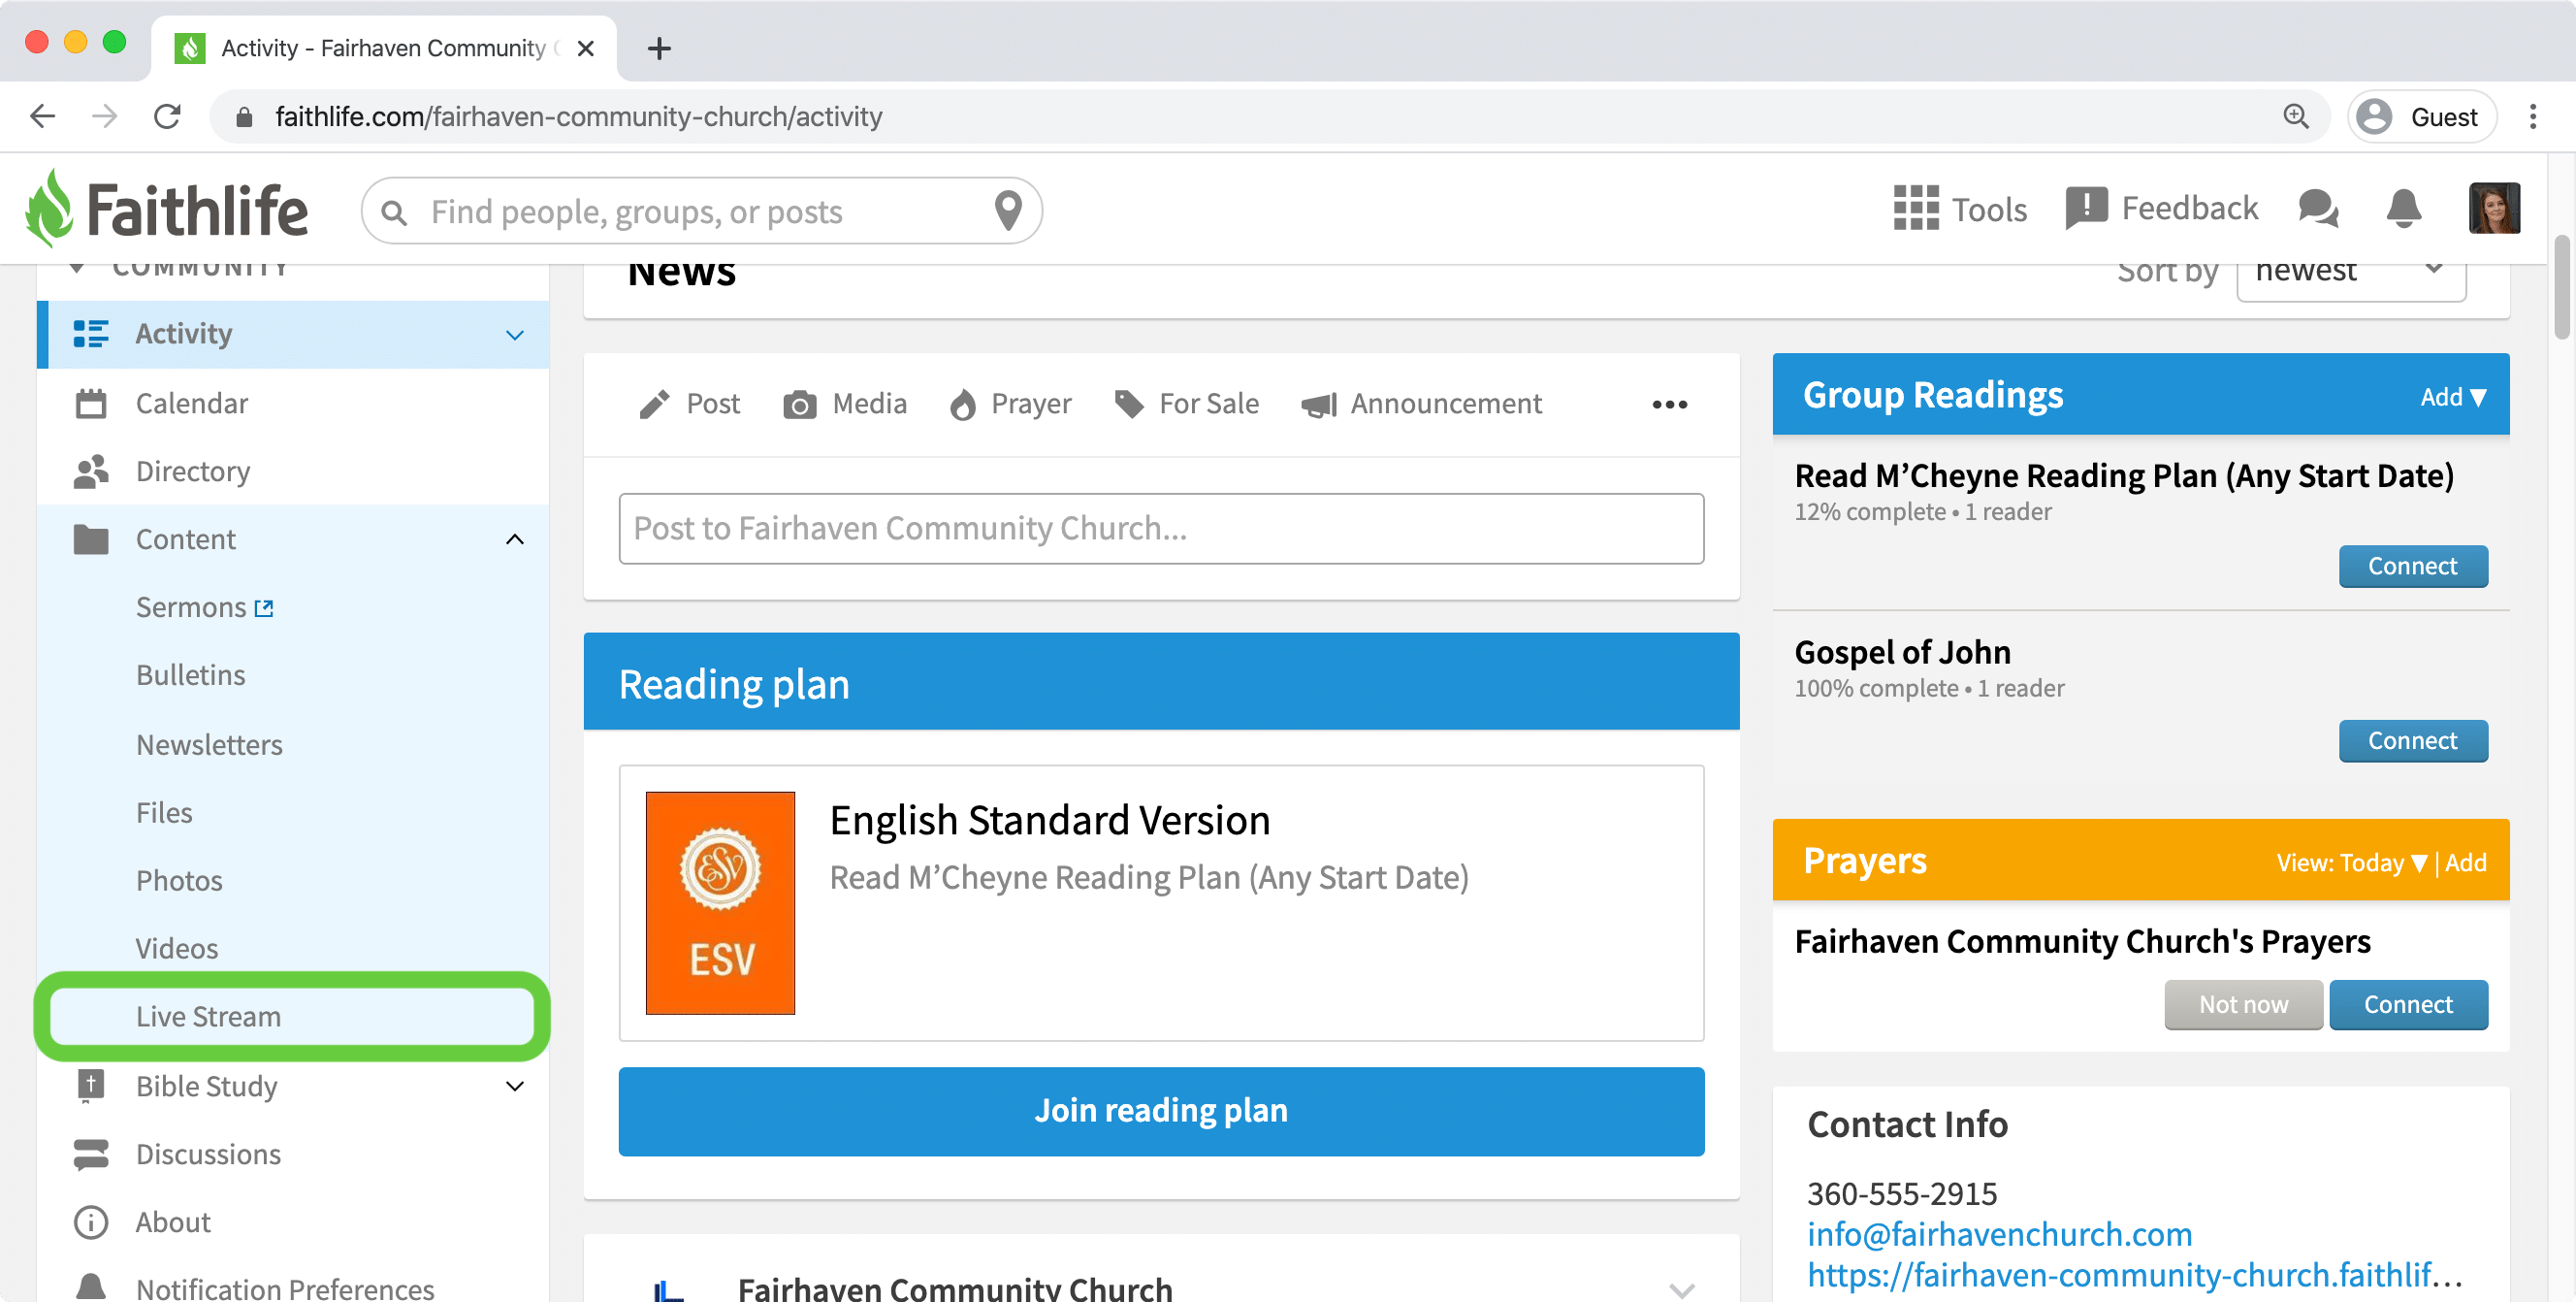2576x1302 pixels.
Task: Click the Activity icon in the sidebar
Action: (91, 334)
